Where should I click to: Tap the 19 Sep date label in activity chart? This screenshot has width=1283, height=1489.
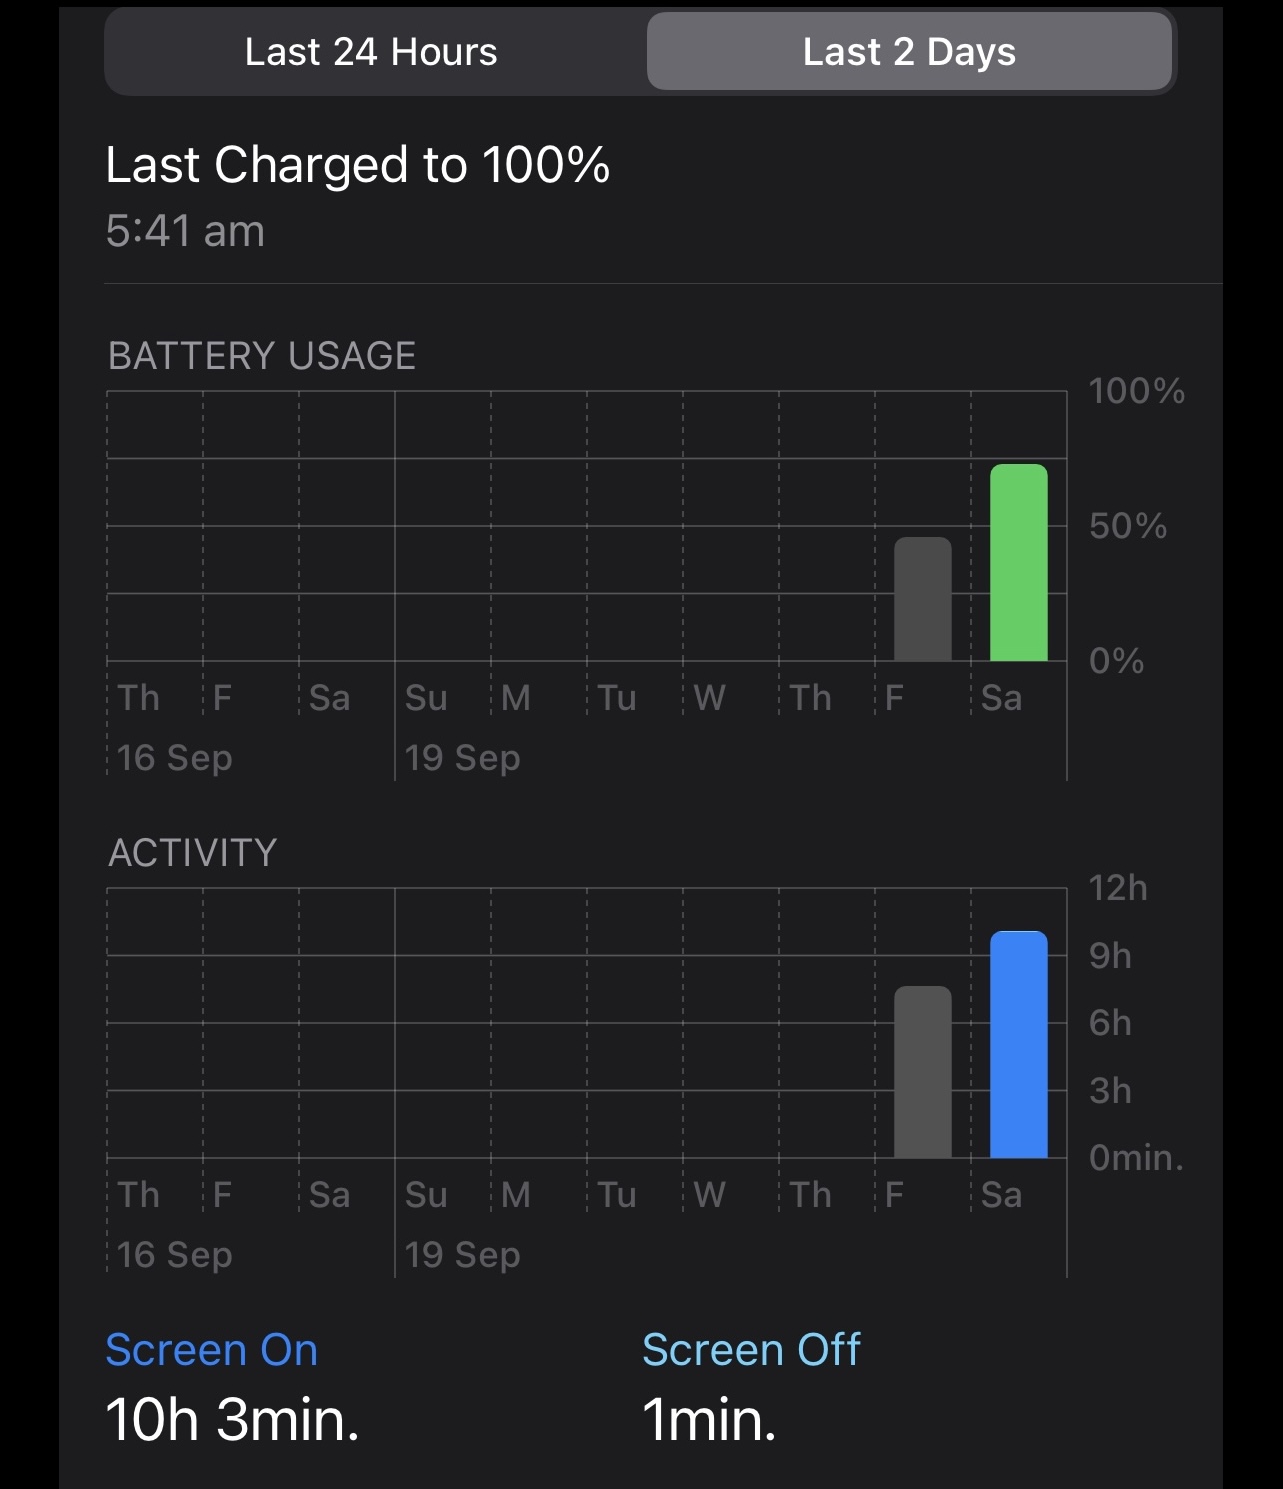pyautogui.click(x=462, y=1255)
